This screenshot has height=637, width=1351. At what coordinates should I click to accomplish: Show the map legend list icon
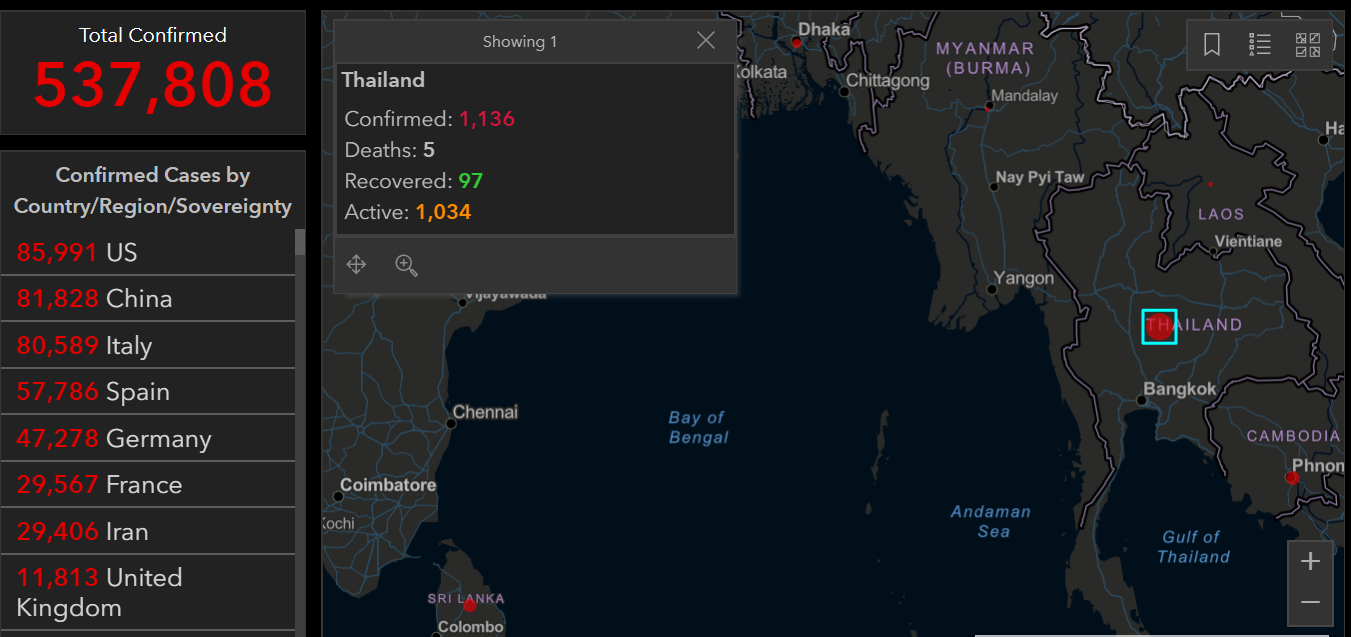(x=1260, y=45)
